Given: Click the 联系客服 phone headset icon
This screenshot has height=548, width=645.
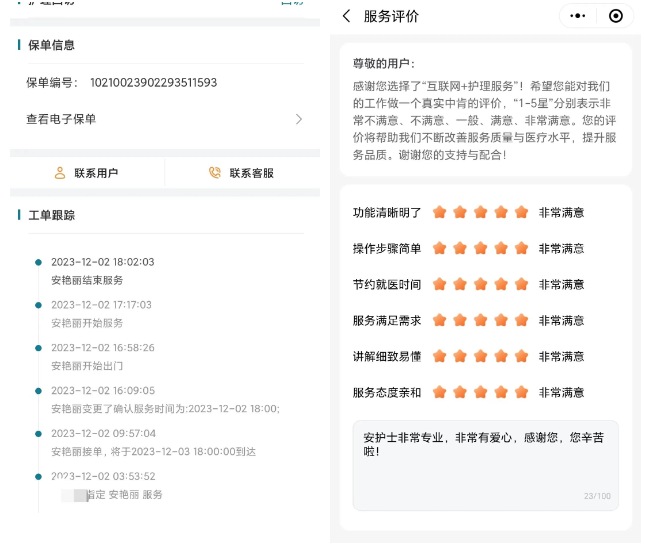Looking at the screenshot, I should click(x=215, y=173).
